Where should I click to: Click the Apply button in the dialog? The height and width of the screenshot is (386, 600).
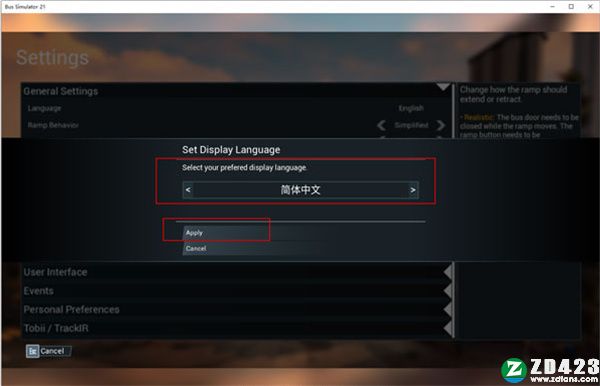tap(226, 233)
